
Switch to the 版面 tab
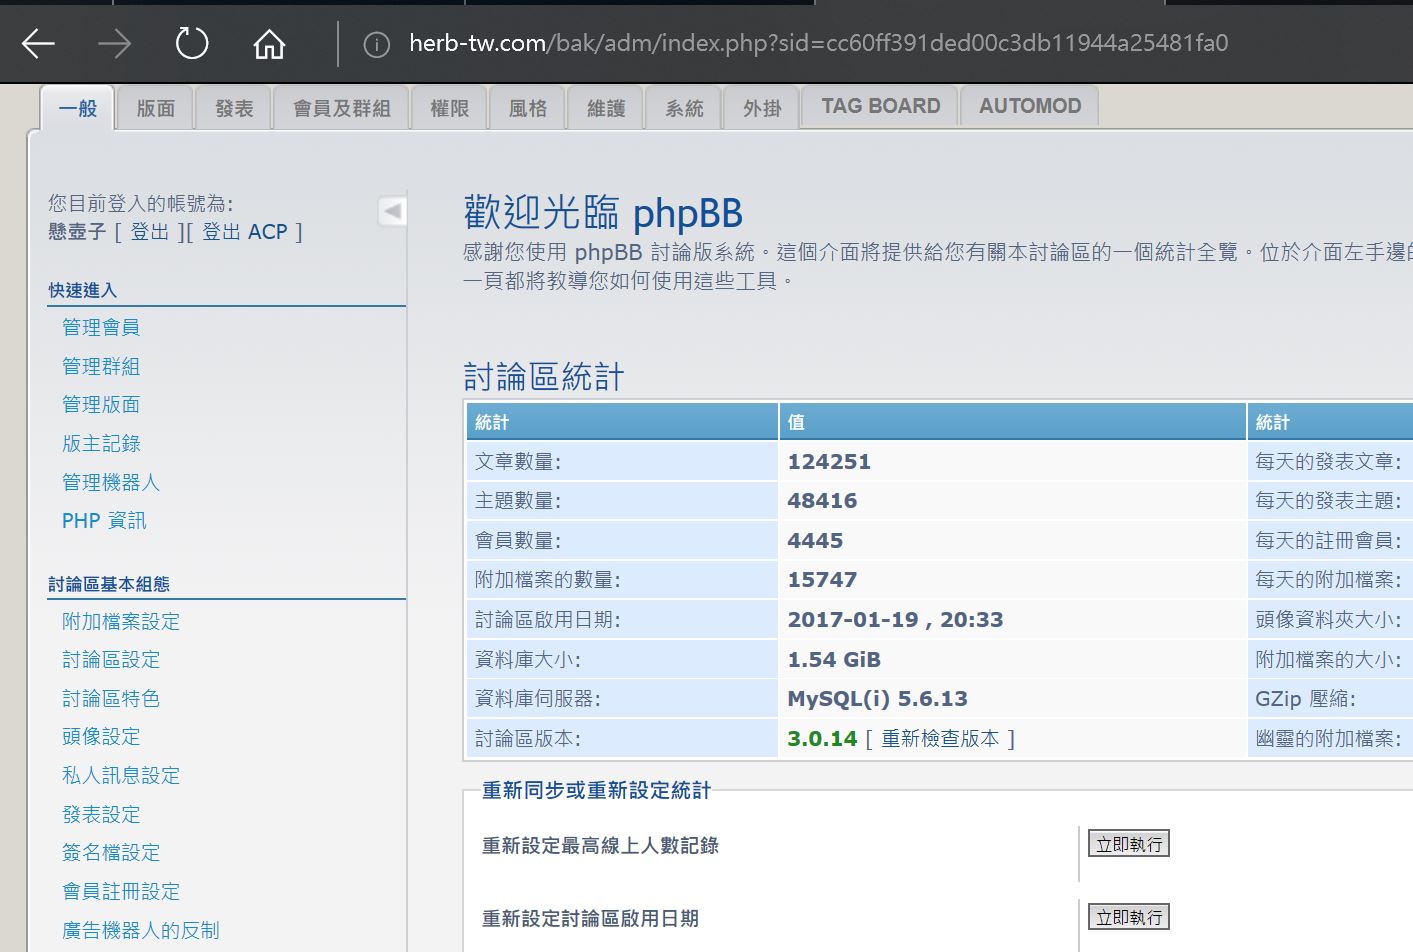(x=156, y=108)
